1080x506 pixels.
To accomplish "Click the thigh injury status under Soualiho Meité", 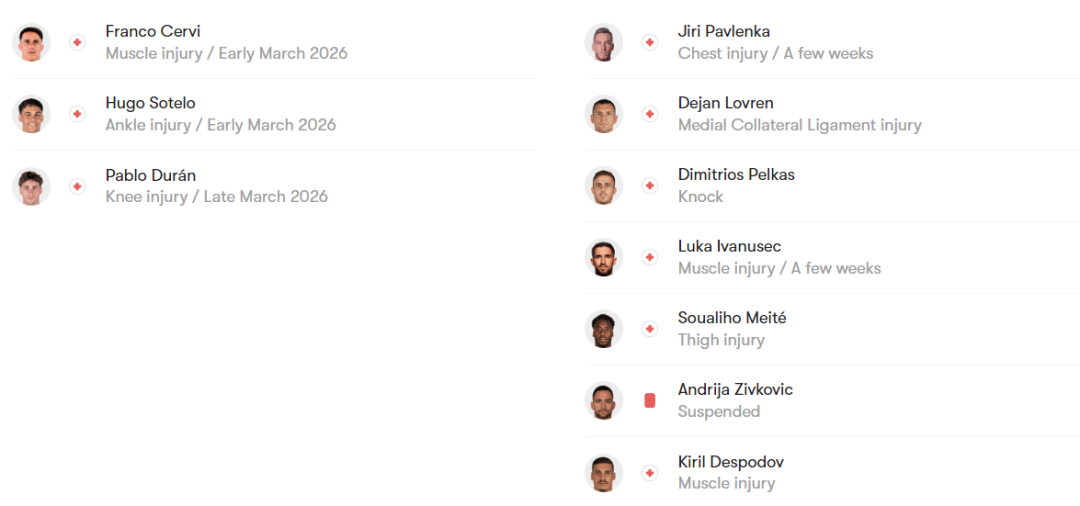I will pos(721,340).
